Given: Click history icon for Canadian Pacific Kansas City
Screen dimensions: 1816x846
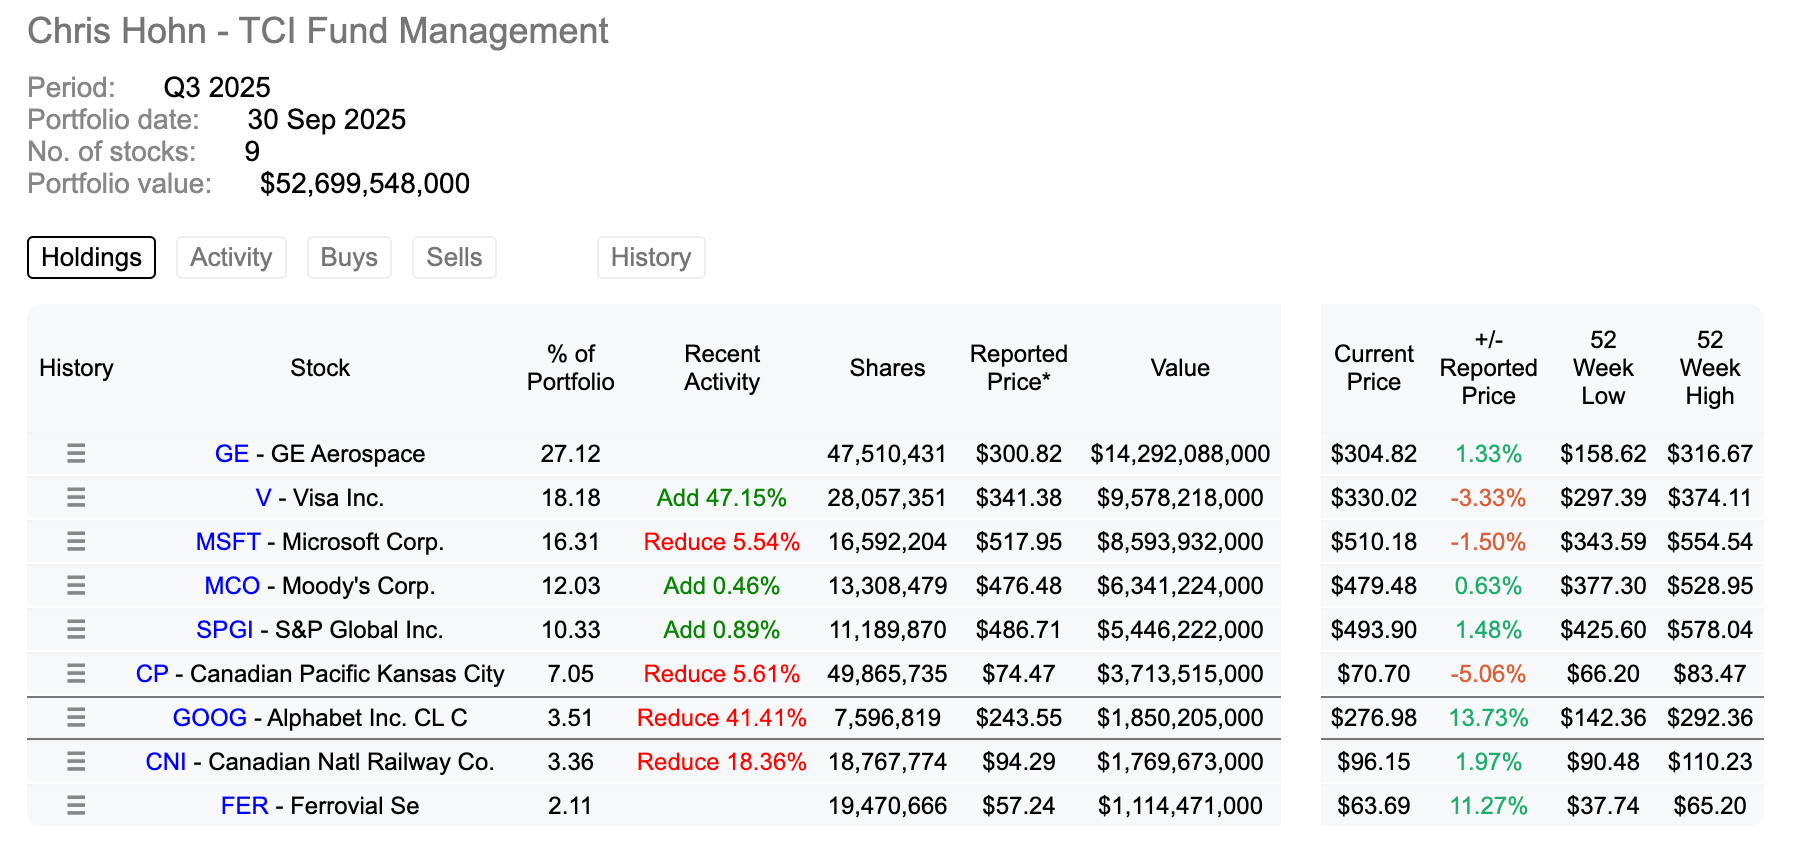Looking at the screenshot, I should point(76,674).
